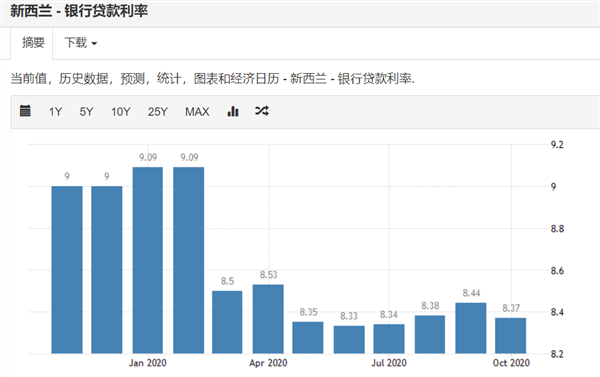Select the MAX time range
The width and height of the screenshot is (600, 377).
pos(197,112)
